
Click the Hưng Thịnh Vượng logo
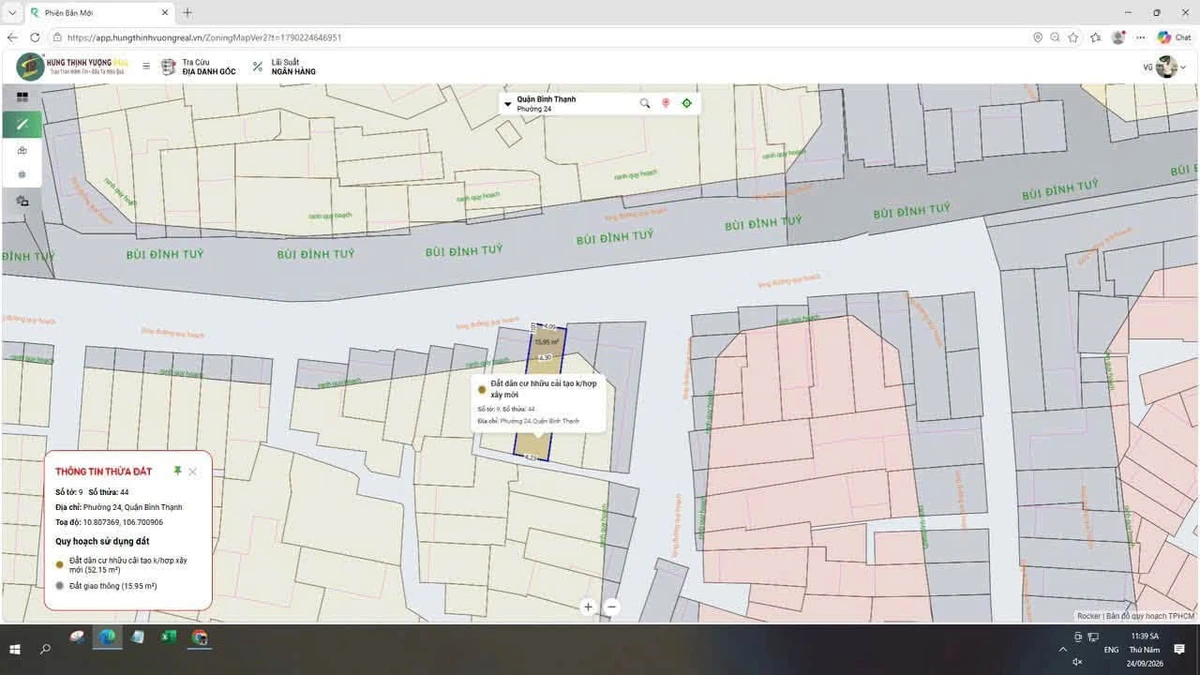(x=73, y=66)
